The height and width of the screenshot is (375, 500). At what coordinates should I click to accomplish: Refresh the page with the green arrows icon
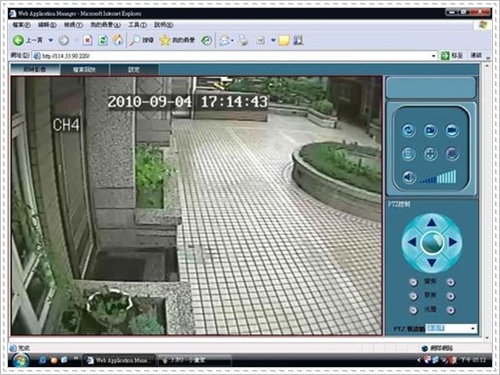pyautogui.click(x=103, y=40)
